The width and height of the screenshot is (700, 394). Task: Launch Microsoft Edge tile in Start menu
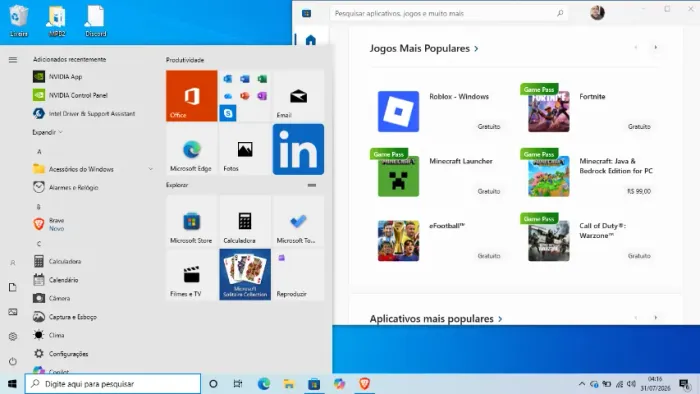pyautogui.click(x=192, y=149)
